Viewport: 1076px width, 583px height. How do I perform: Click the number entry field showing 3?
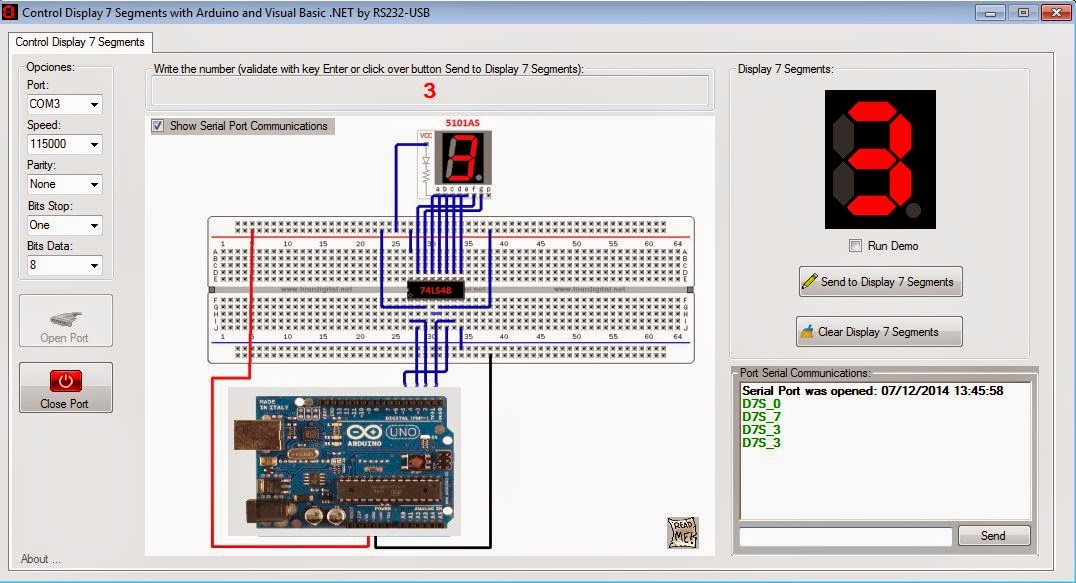[430, 91]
